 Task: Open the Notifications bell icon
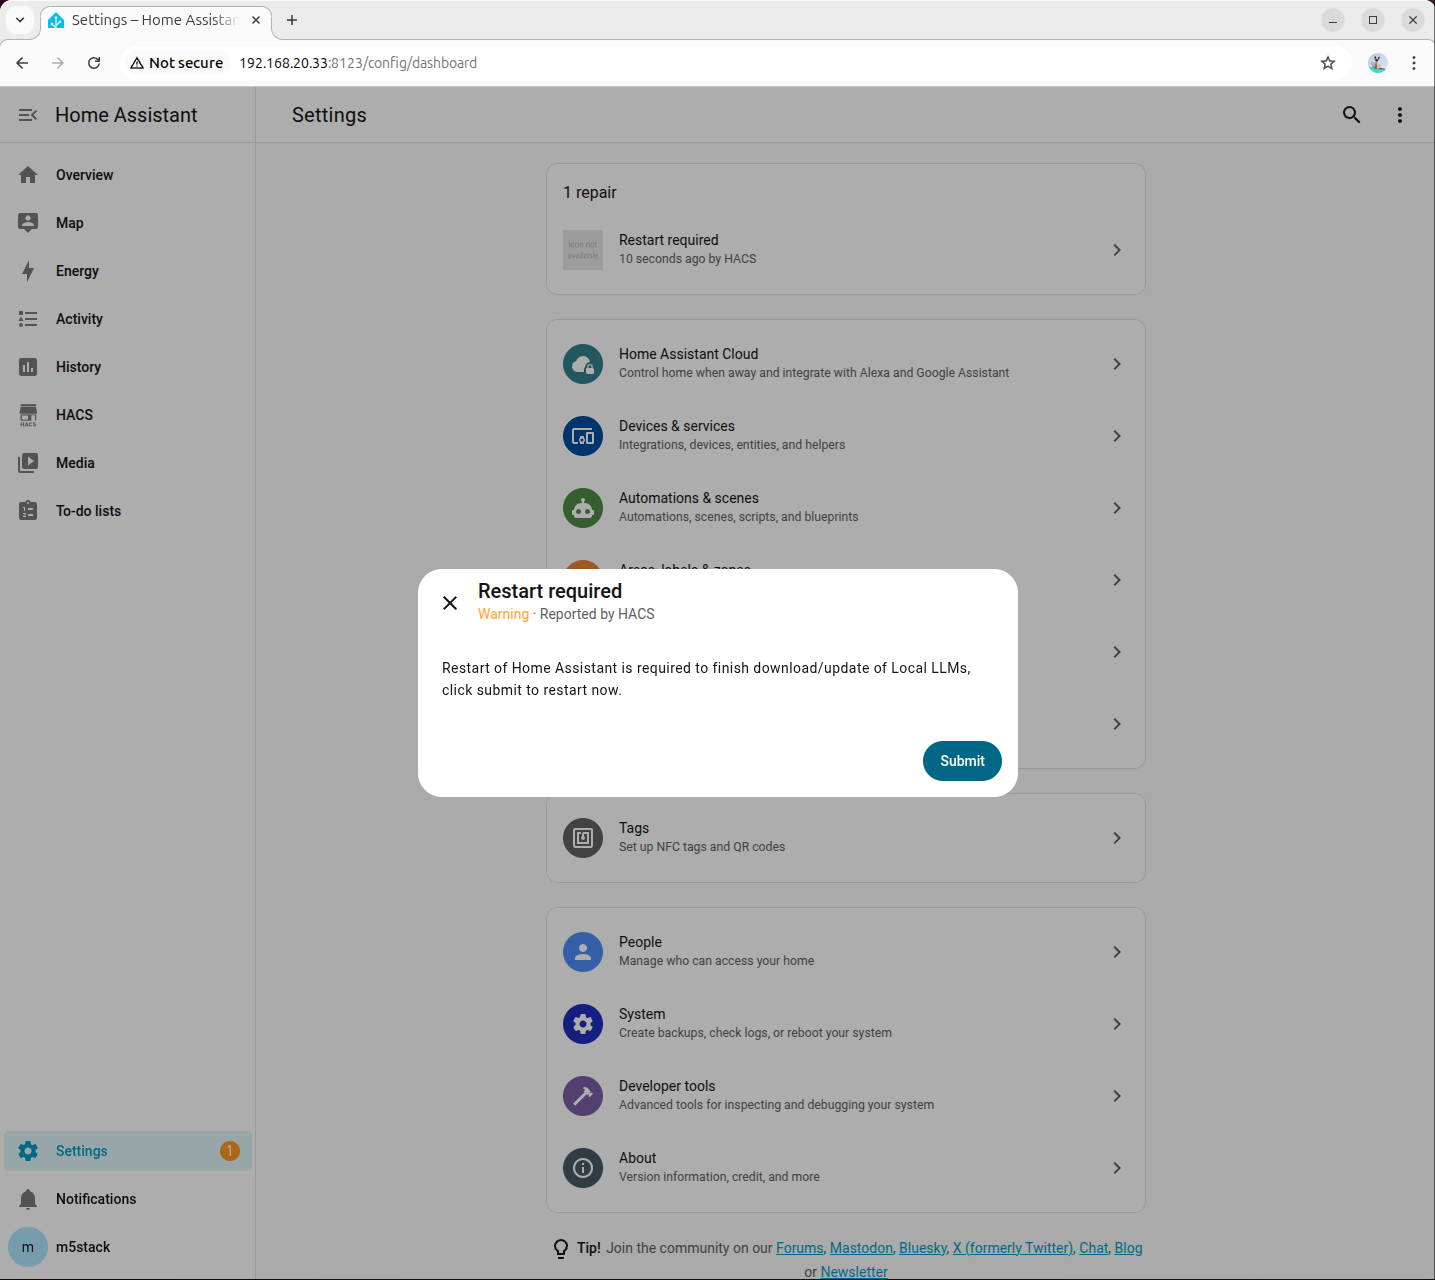click(x=28, y=1199)
